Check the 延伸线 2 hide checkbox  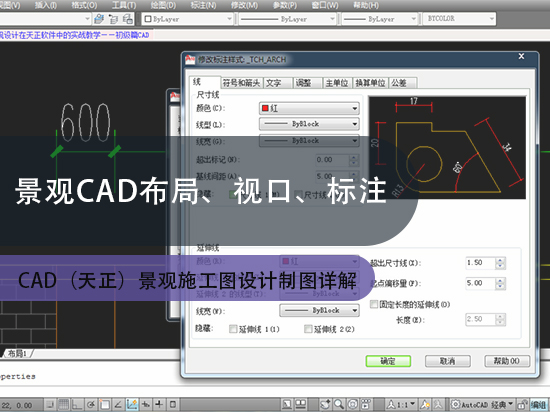308,329
